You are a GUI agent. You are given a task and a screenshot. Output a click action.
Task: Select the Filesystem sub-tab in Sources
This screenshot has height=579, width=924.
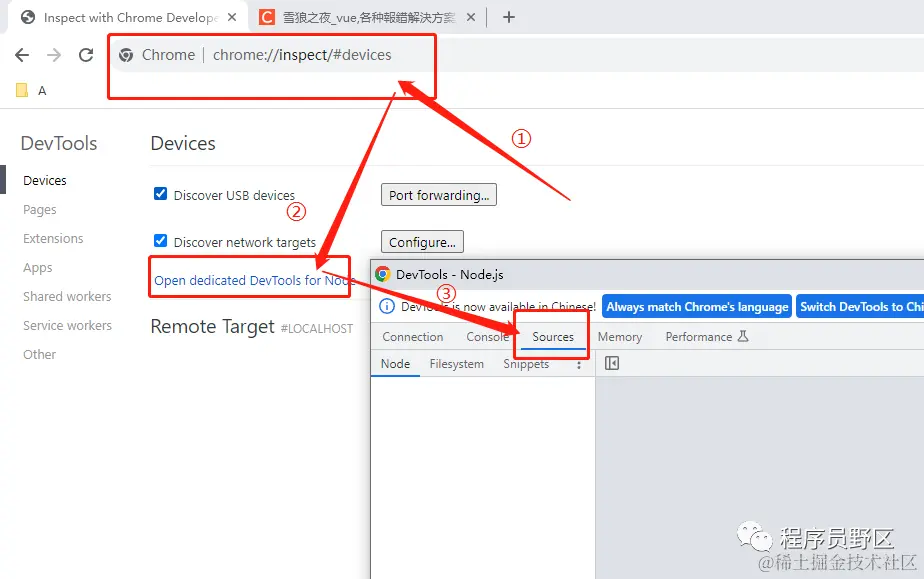[x=457, y=364]
